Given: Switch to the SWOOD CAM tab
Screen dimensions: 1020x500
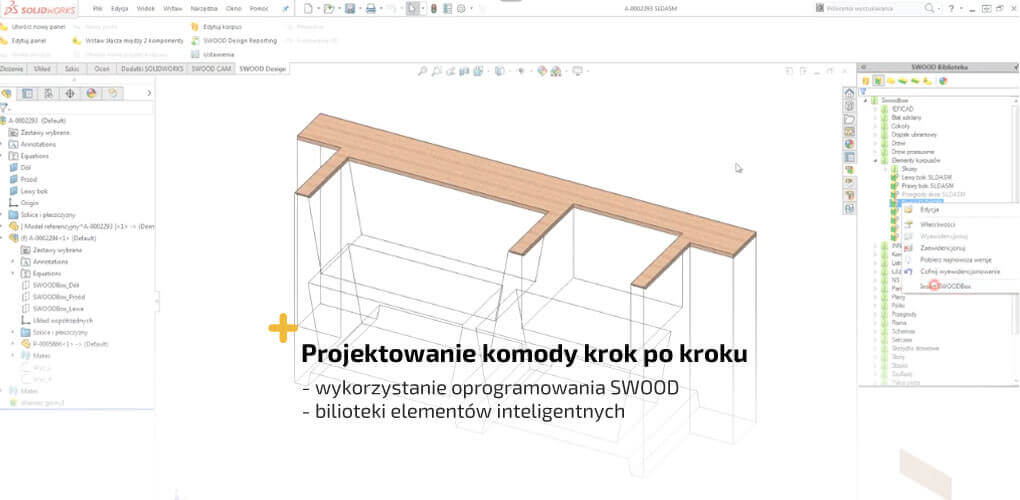Looking at the screenshot, I should (x=211, y=69).
